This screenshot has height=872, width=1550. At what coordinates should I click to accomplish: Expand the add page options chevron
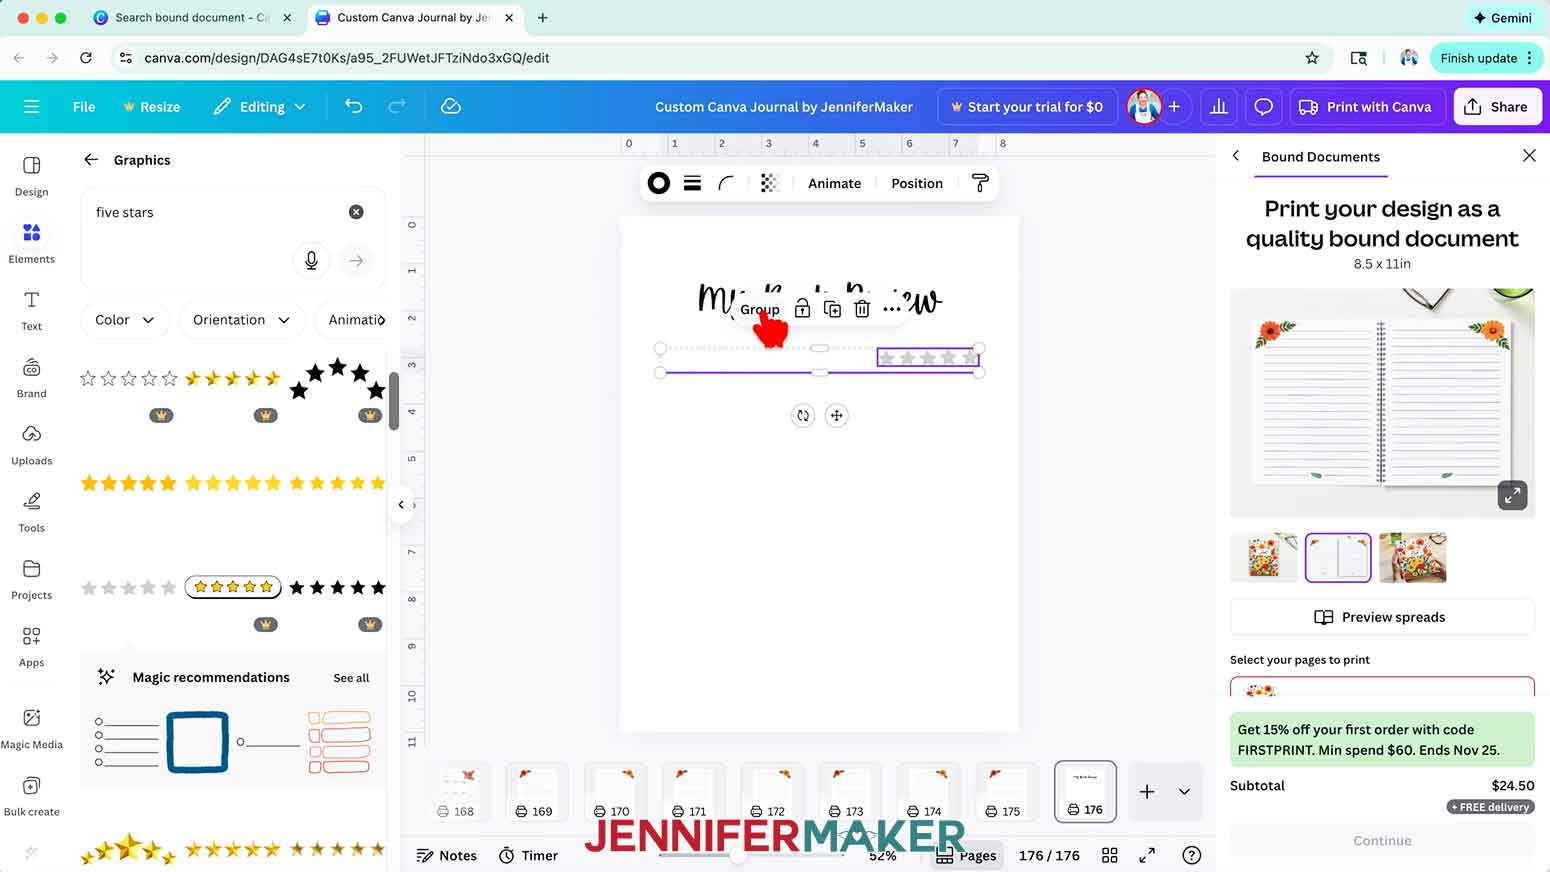click(1184, 791)
